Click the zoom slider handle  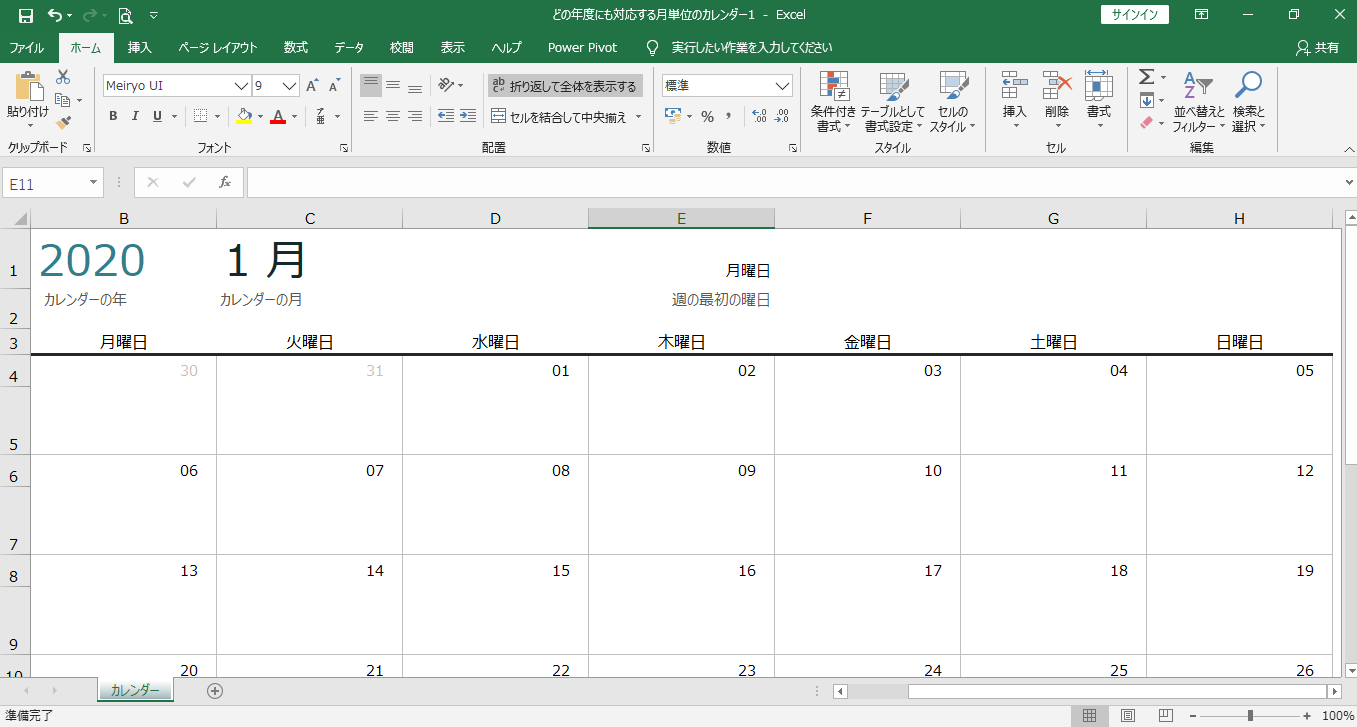point(1250,716)
